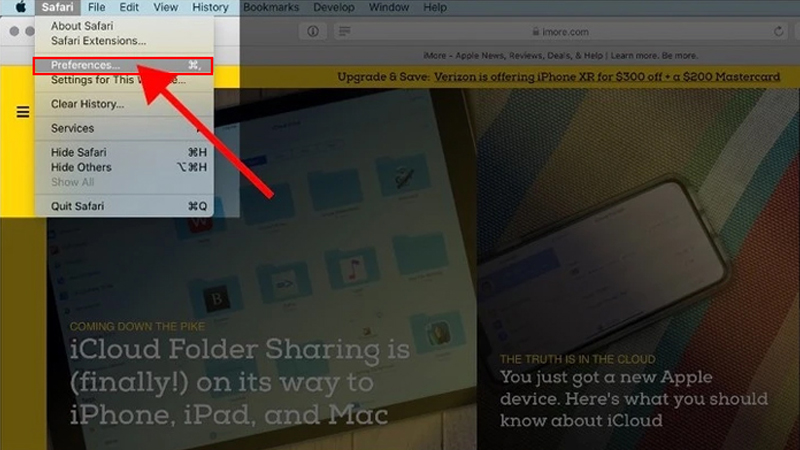The height and width of the screenshot is (450, 800).
Task: Open the Help menu
Action: click(x=435, y=7)
